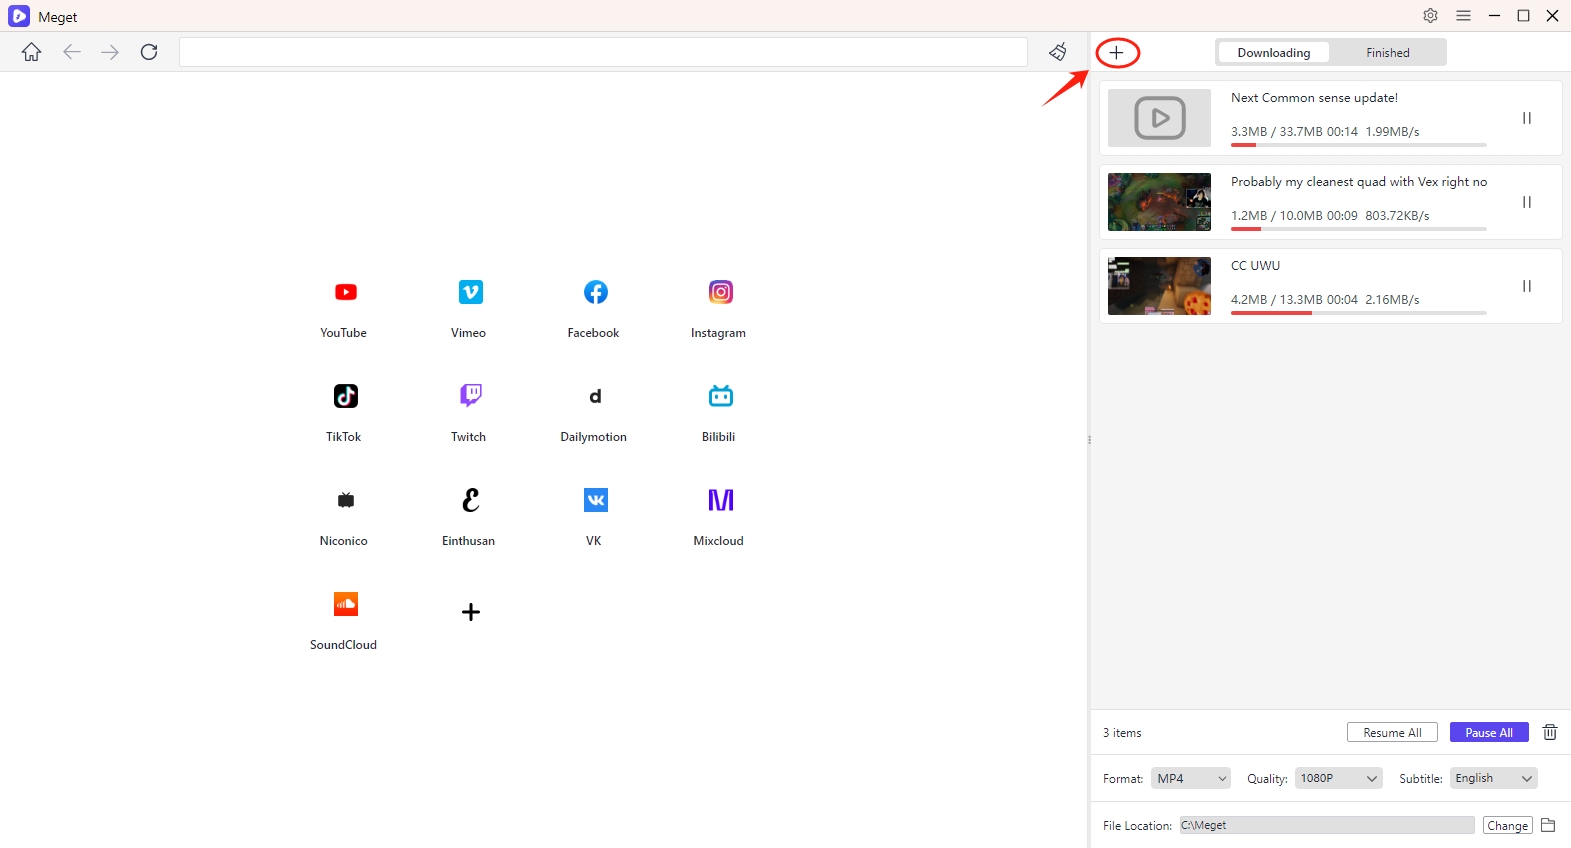Click the 'Next Common sense update!' placeholder thumbnail
This screenshot has width=1571, height=848.
(1160, 118)
